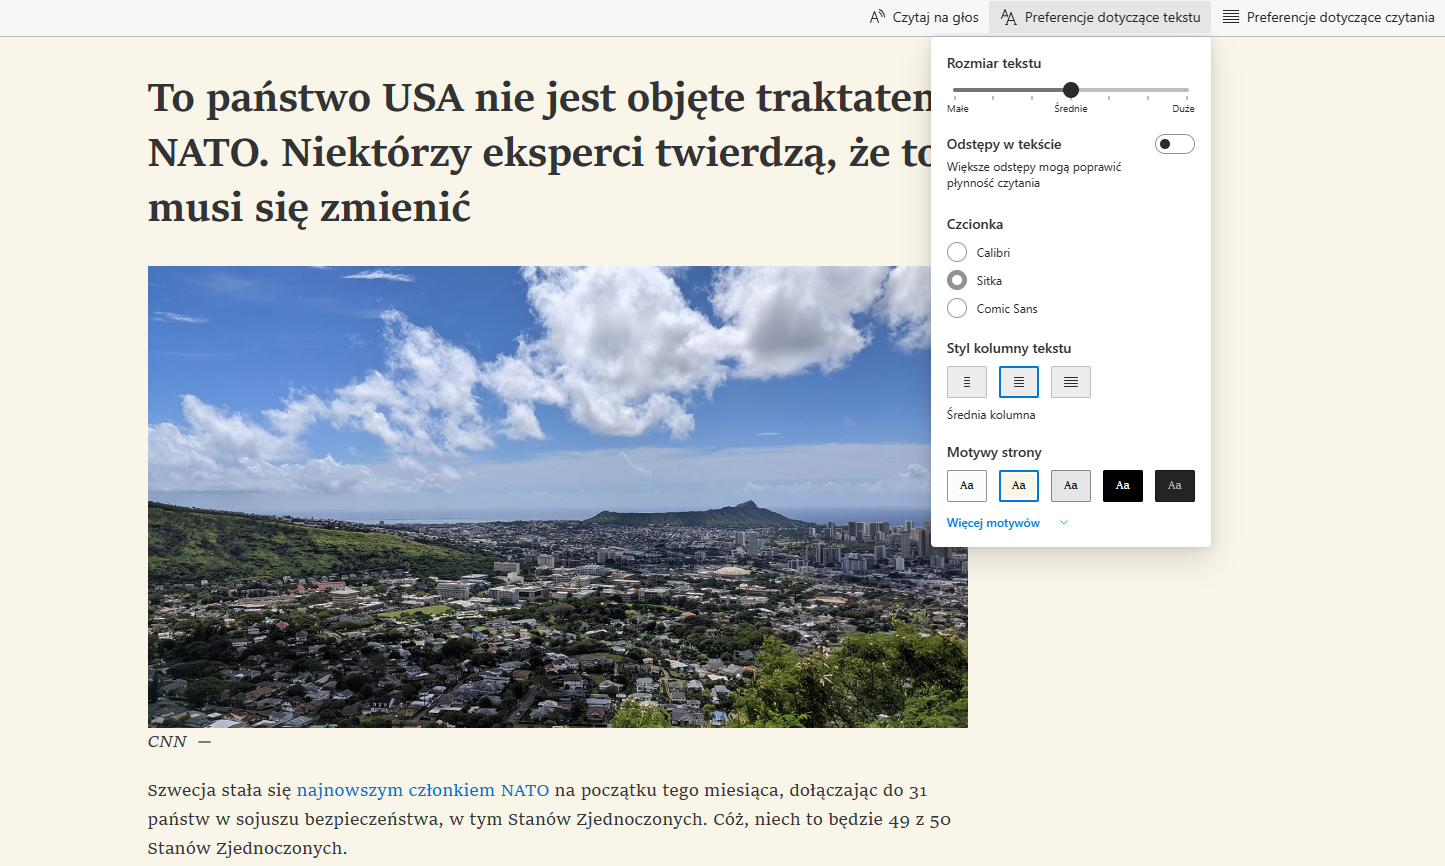The image size is (1445, 866).
Task: Click the article headline text
Action: click(540, 153)
